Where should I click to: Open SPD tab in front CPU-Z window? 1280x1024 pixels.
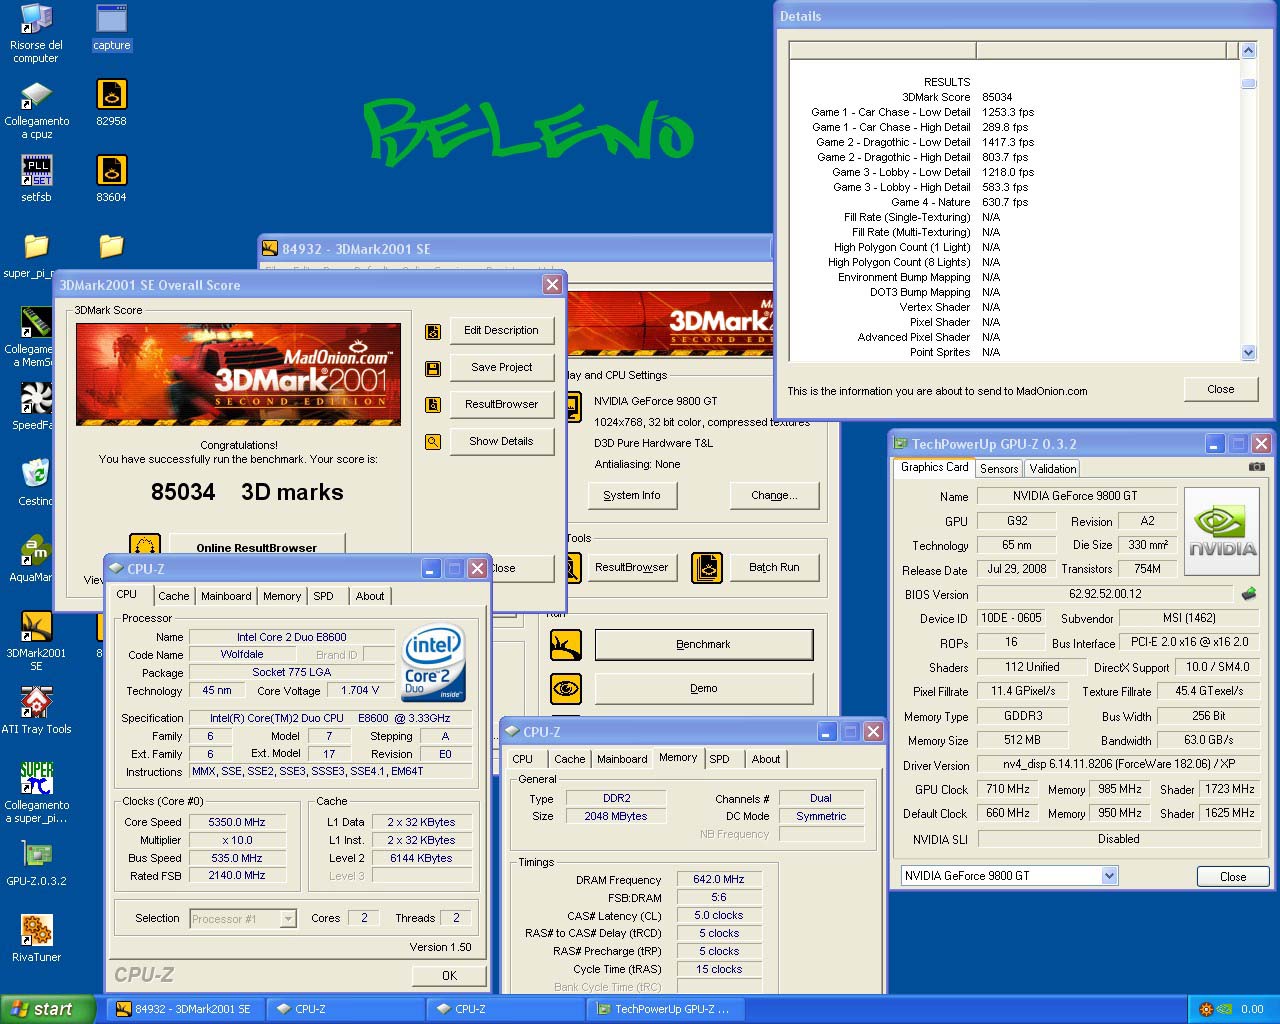[323, 596]
